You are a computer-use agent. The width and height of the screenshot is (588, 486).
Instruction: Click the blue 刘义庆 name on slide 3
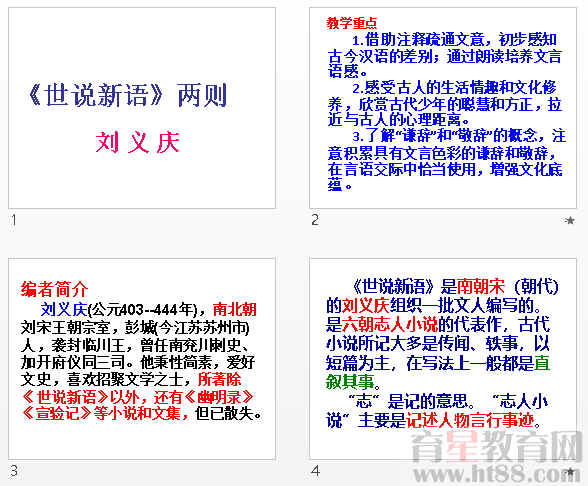tap(64, 309)
